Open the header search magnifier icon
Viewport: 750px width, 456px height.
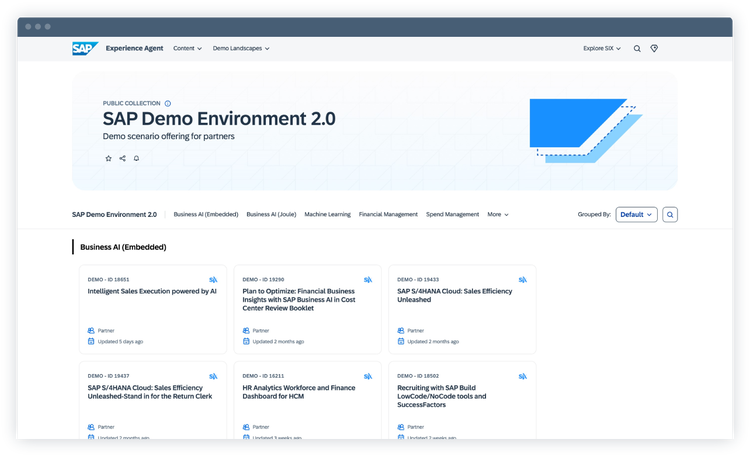pos(637,48)
